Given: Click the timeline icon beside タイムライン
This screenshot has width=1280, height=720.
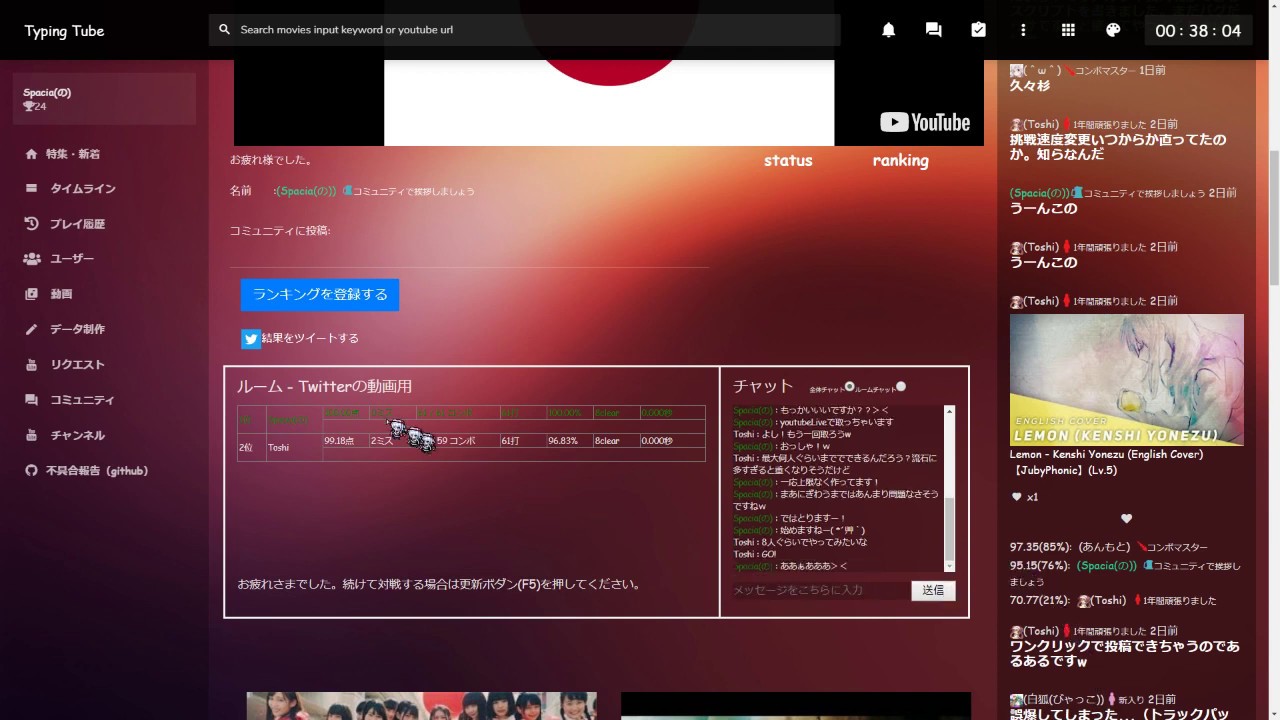Looking at the screenshot, I should pos(31,188).
